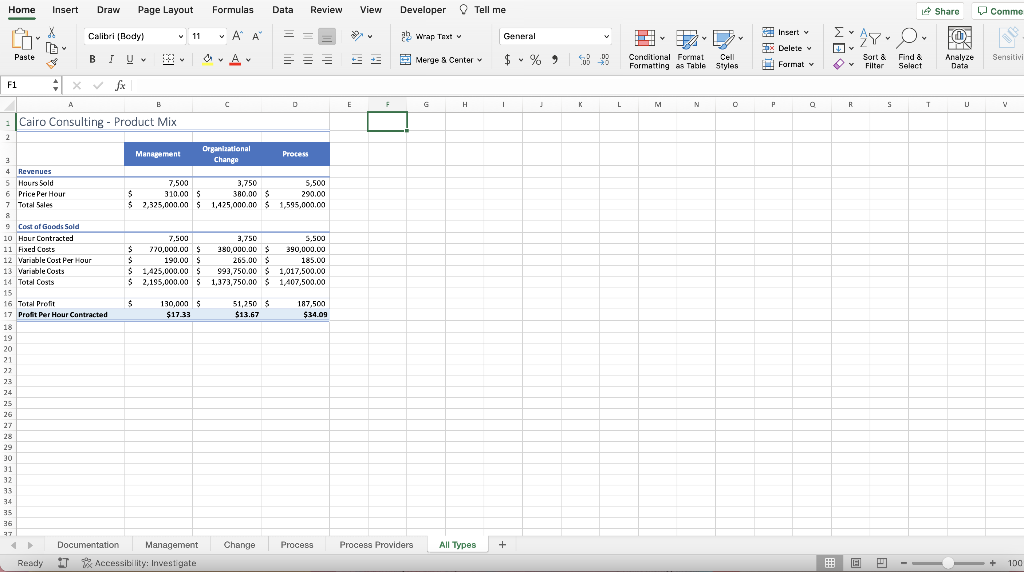This screenshot has height=572, width=1024.
Task: Open the Formulas tab
Action: coord(232,10)
